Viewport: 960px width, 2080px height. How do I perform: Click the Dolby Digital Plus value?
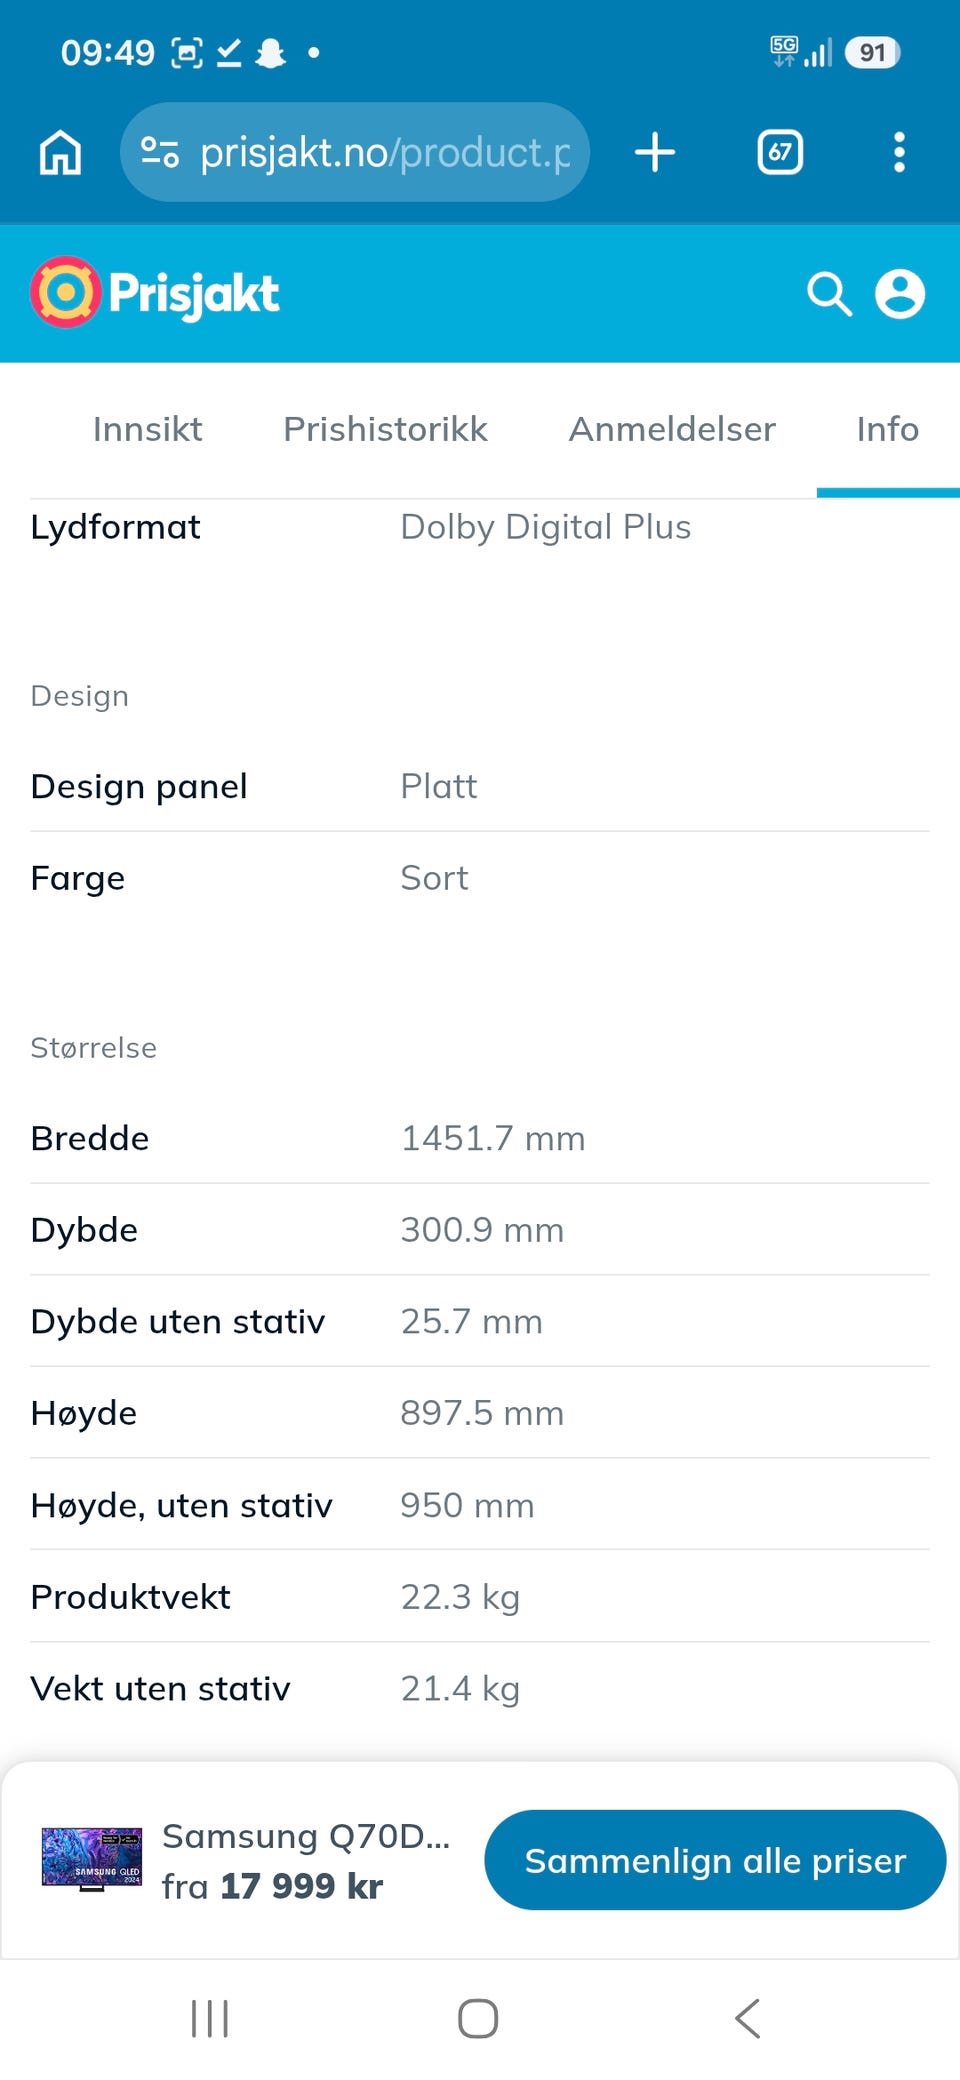point(546,527)
